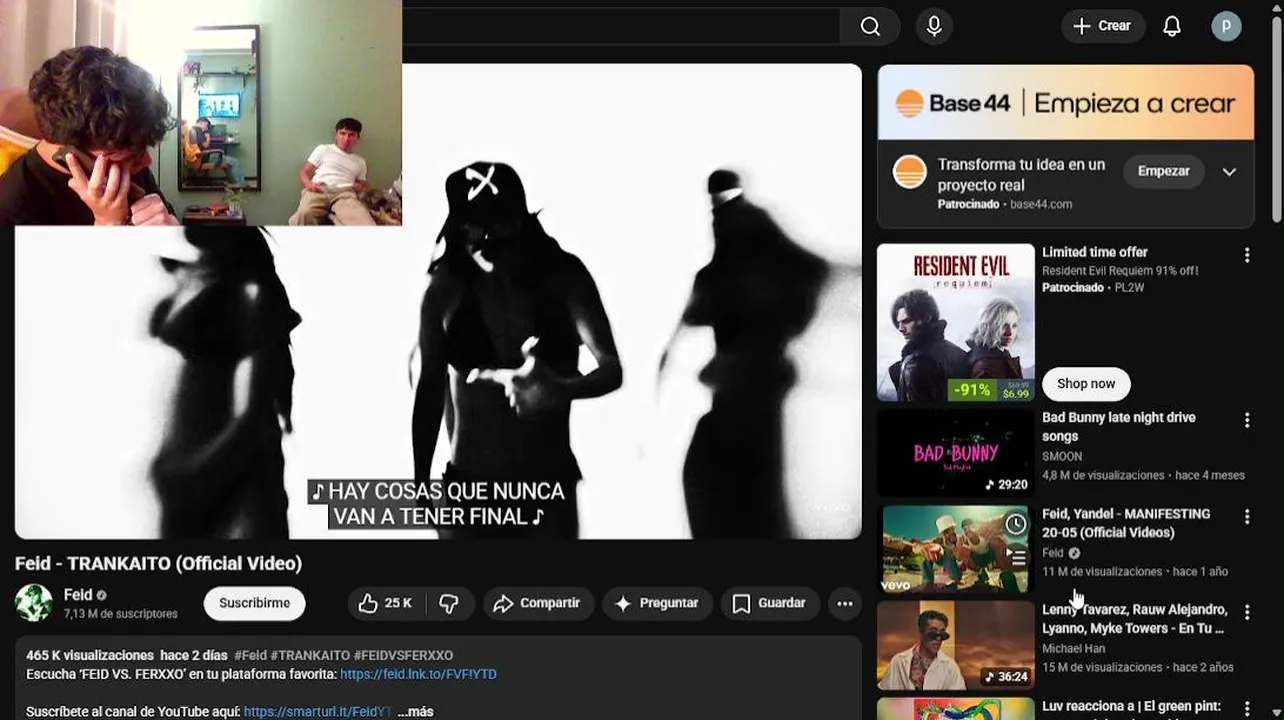Open options for Lenny Tavarez mix video
Screen dimensions: 1284x720
(x=1246, y=612)
